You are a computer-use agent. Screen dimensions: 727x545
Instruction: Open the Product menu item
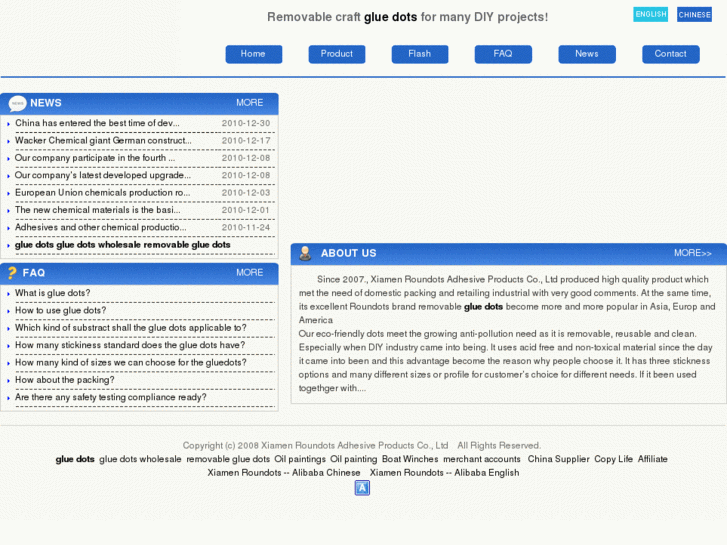pos(337,54)
